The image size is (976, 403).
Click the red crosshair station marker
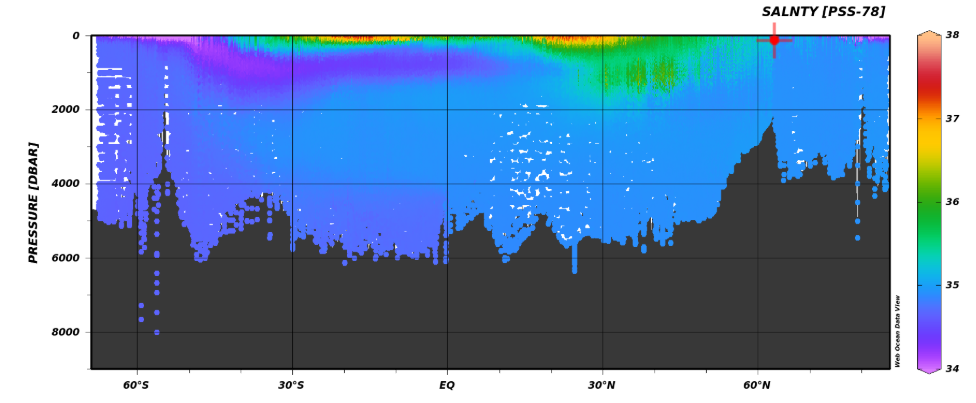point(774,40)
